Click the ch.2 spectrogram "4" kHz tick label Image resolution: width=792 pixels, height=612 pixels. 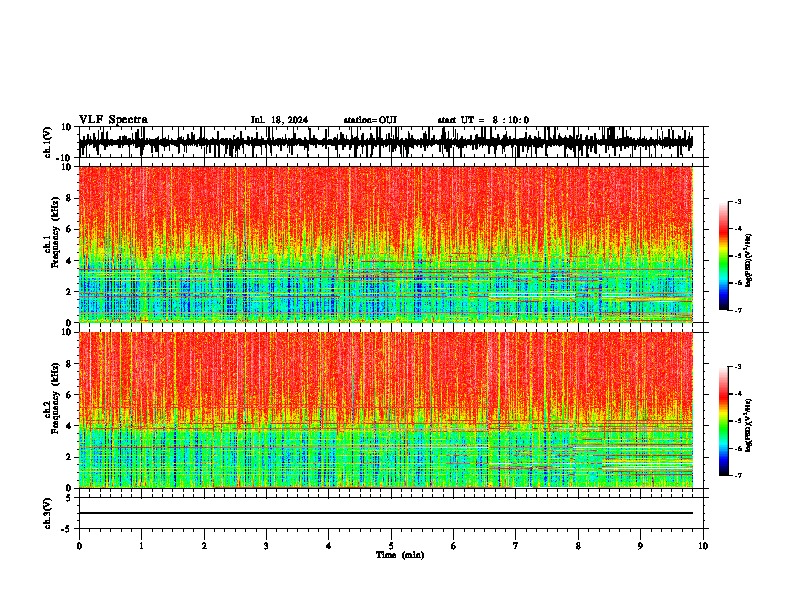pyautogui.click(x=69, y=426)
